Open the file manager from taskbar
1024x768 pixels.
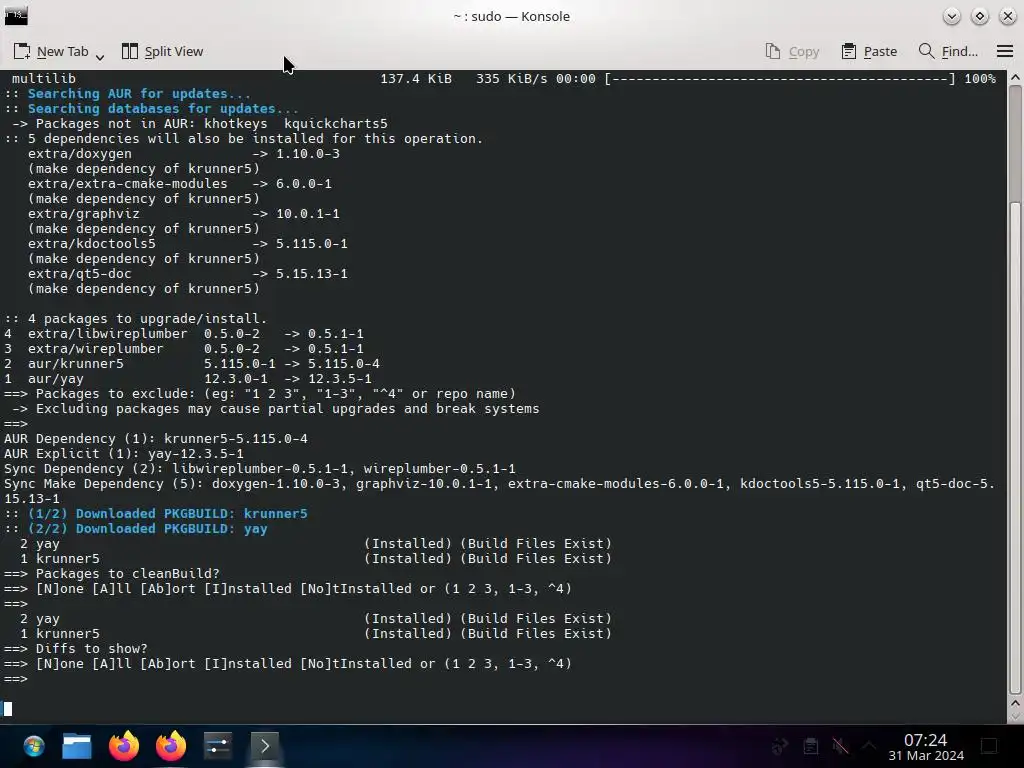click(x=77, y=746)
